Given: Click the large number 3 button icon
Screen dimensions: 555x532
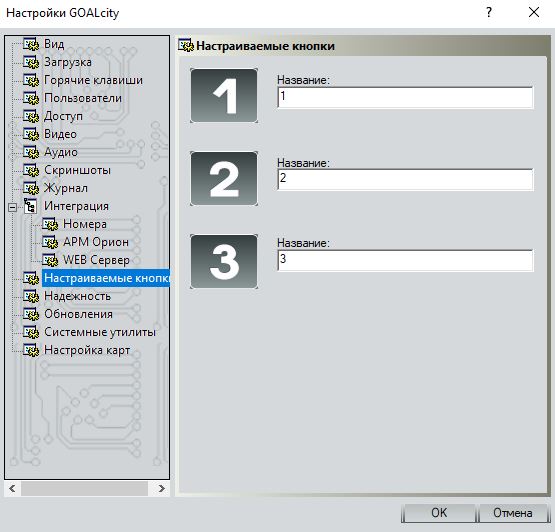Looking at the screenshot, I should (x=224, y=262).
